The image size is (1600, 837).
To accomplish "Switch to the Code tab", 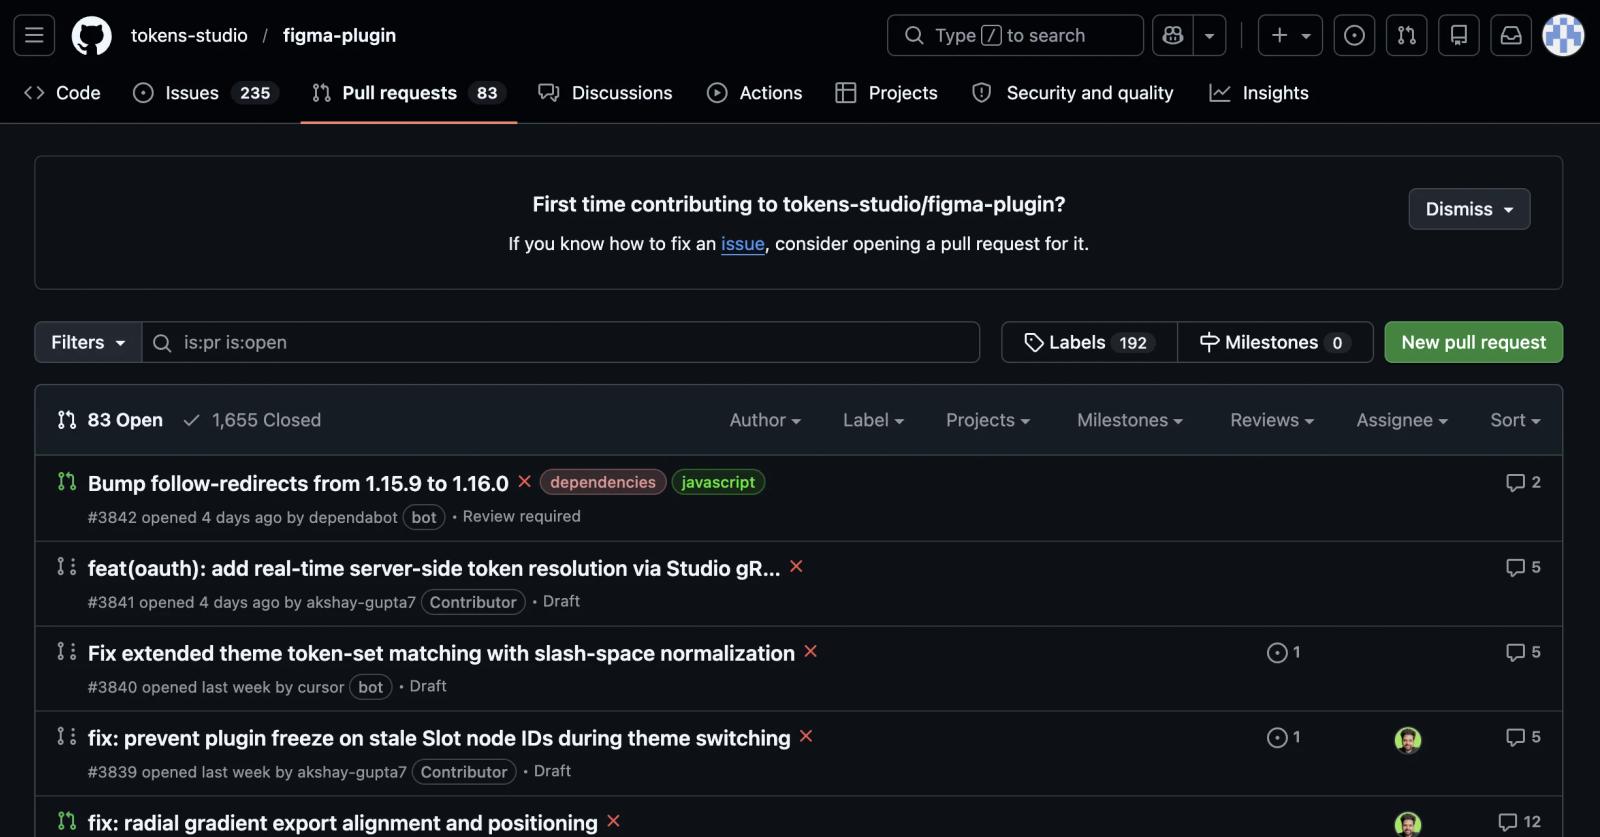I will [62, 93].
